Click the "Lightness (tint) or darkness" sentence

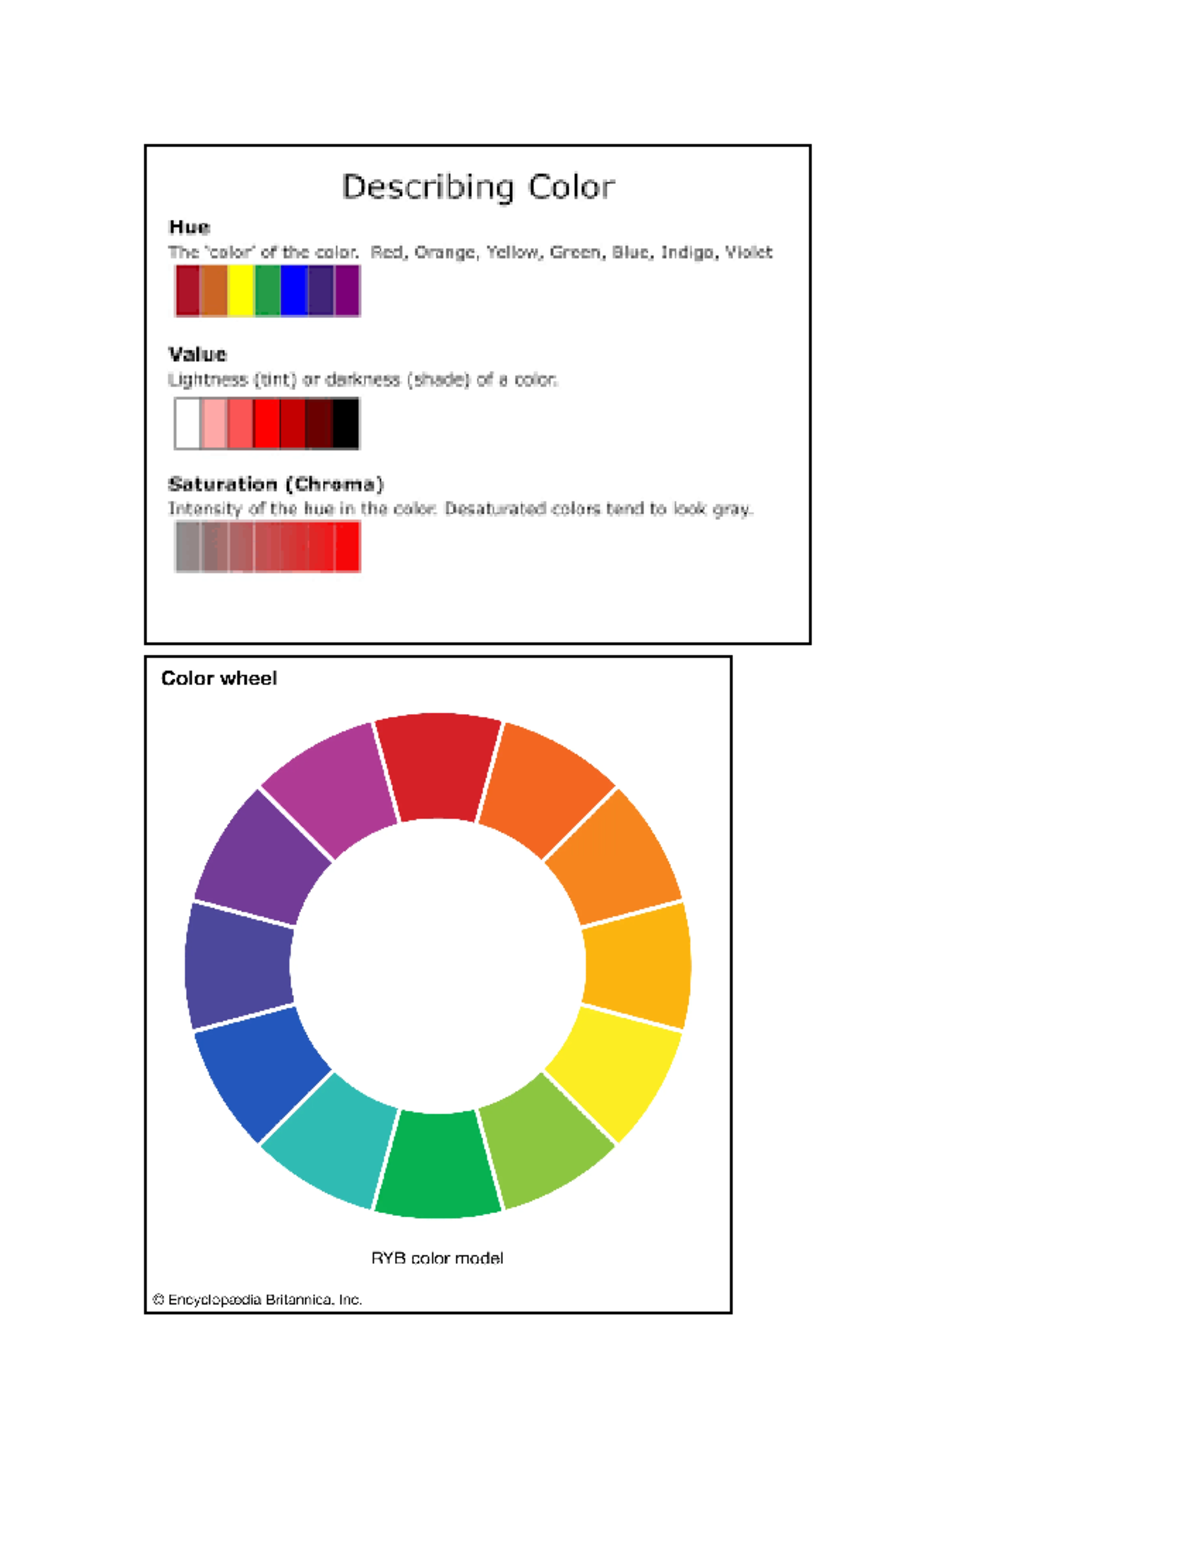click(363, 380)
